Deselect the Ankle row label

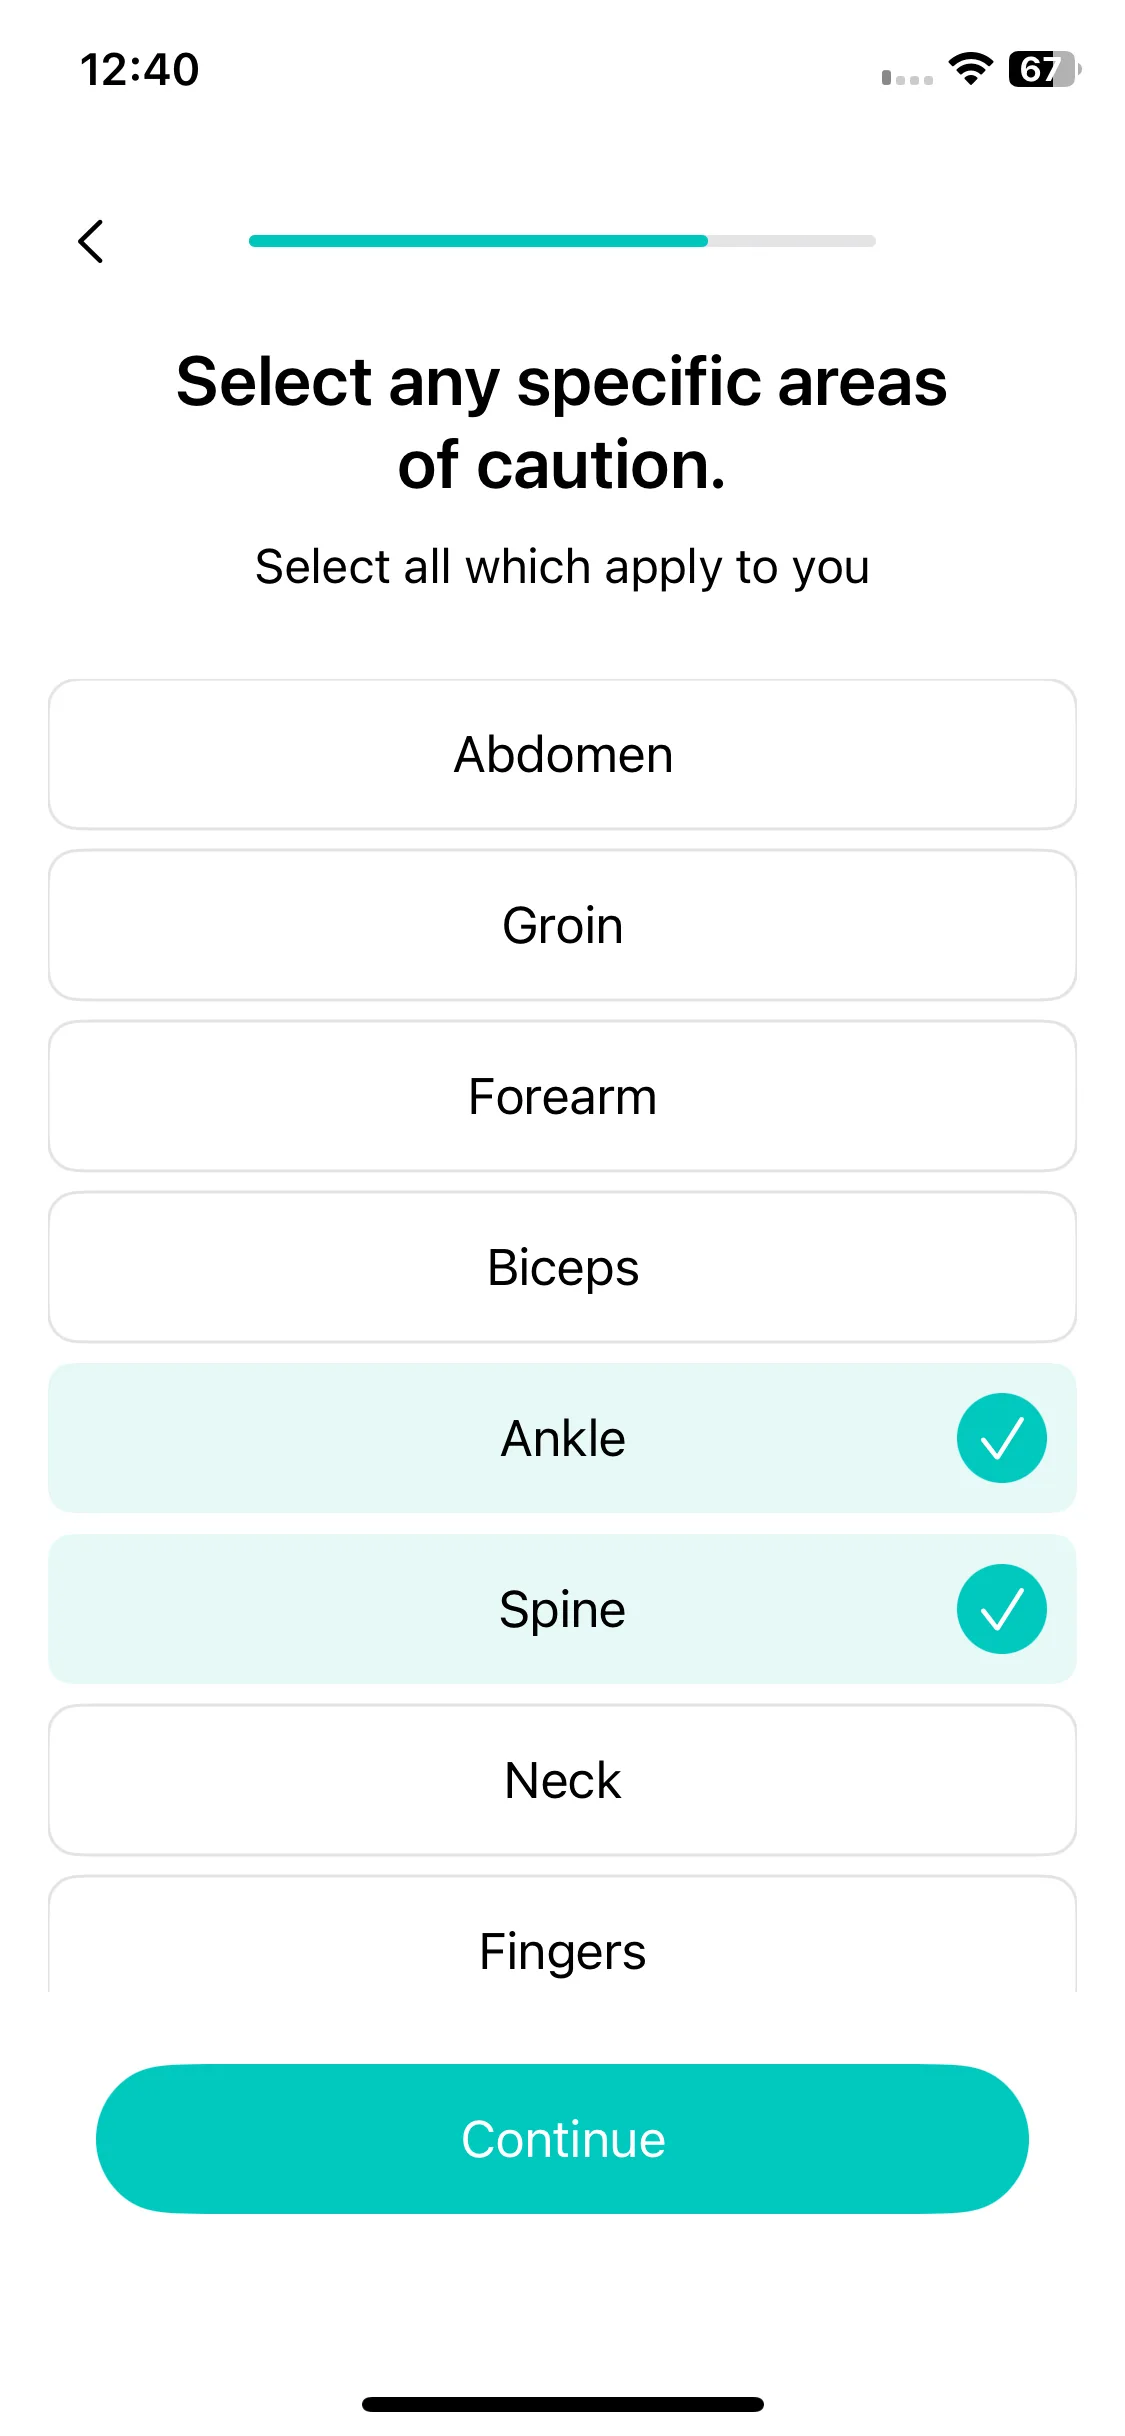[562, 1439]
